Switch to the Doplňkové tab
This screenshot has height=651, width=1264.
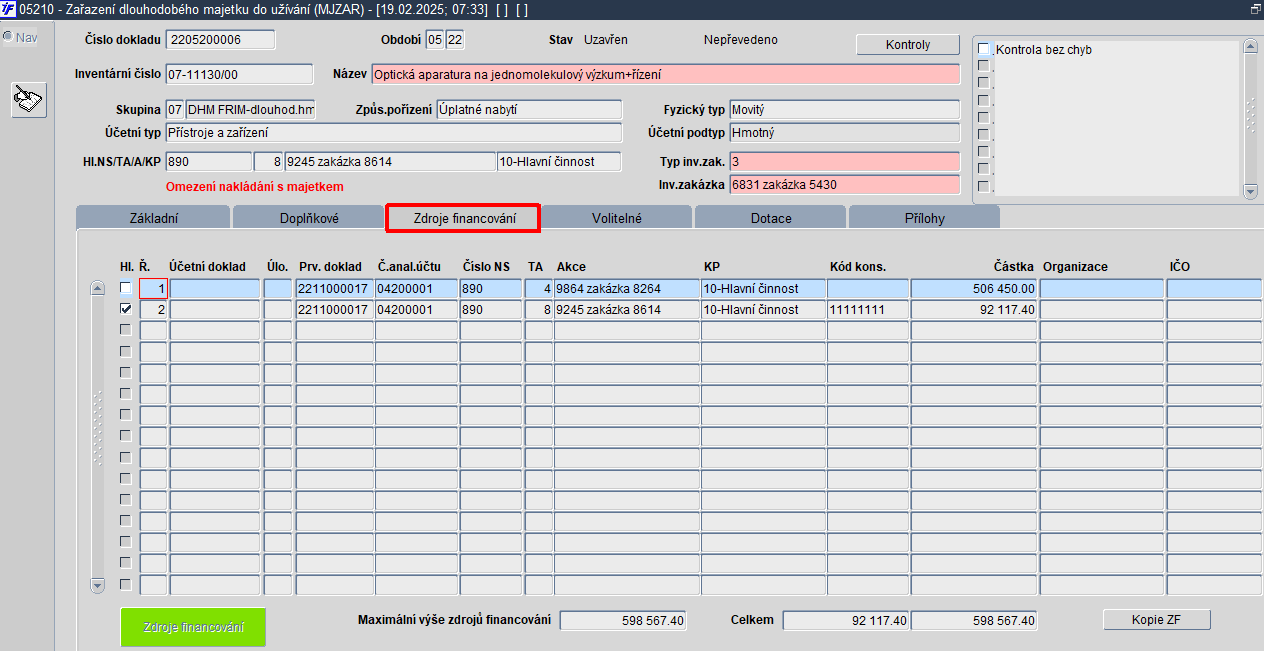pyautogui.click(x=309, y=218)
